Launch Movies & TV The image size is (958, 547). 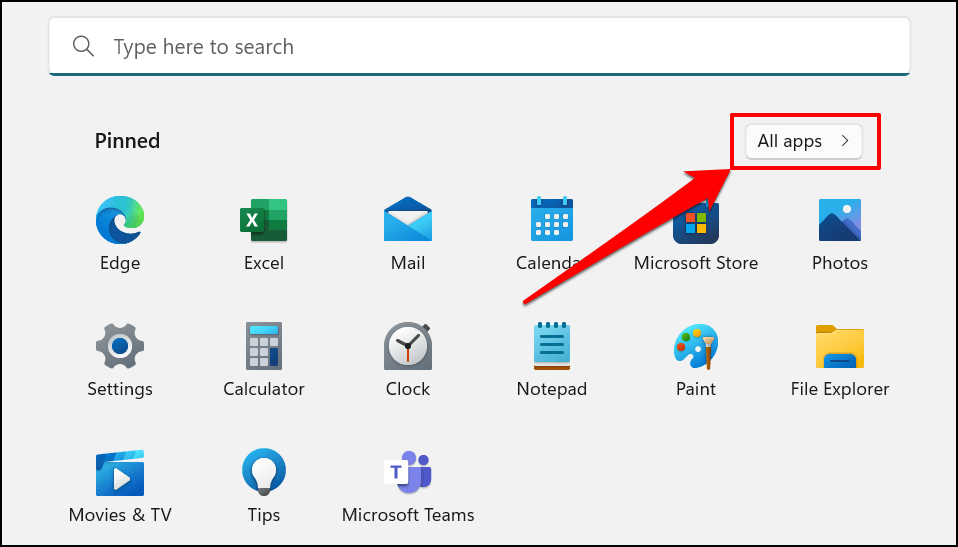click(x=120, y=473)
